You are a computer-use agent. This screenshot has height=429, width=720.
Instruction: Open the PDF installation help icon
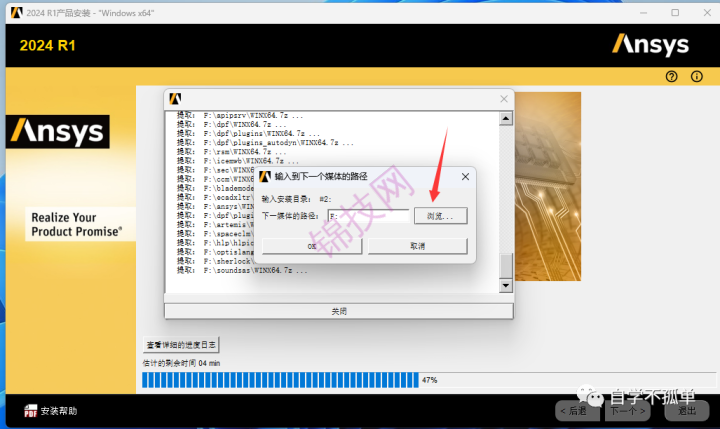pos(30,411)
